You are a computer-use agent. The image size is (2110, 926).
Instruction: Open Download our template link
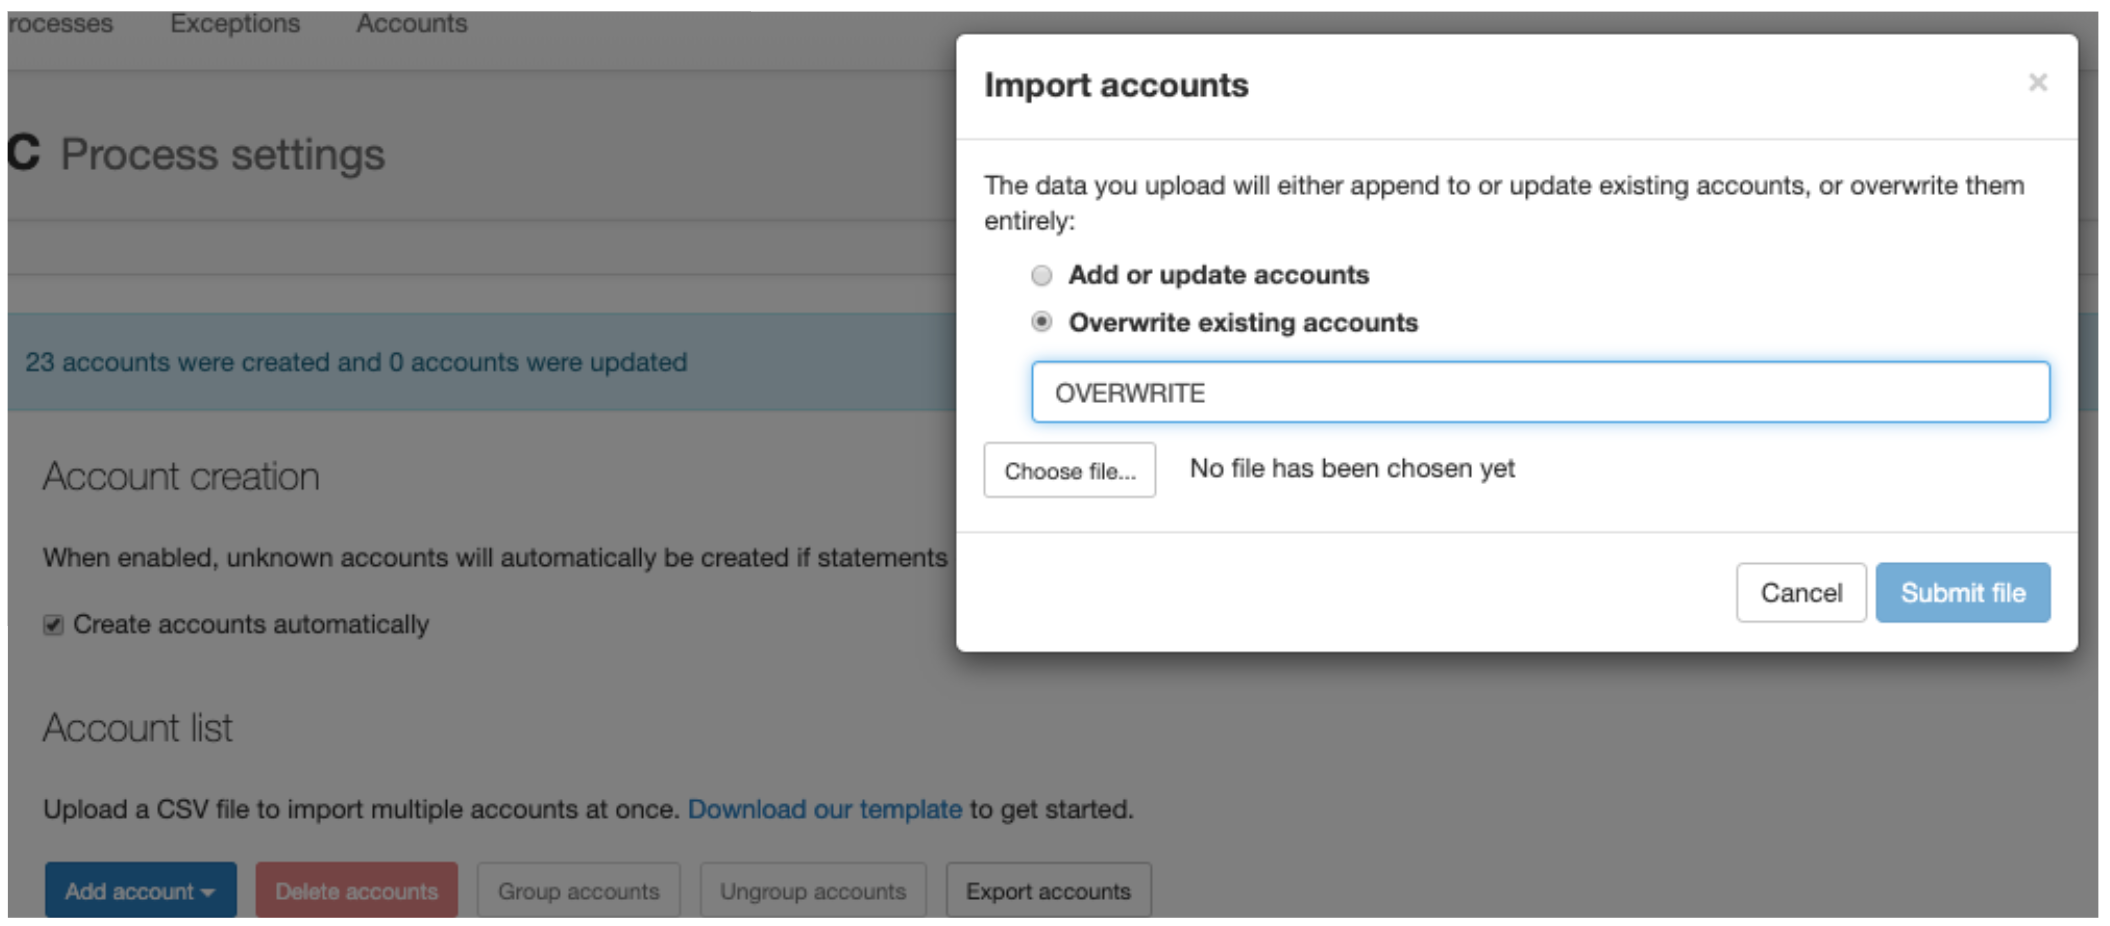click(x=824, y=809)
